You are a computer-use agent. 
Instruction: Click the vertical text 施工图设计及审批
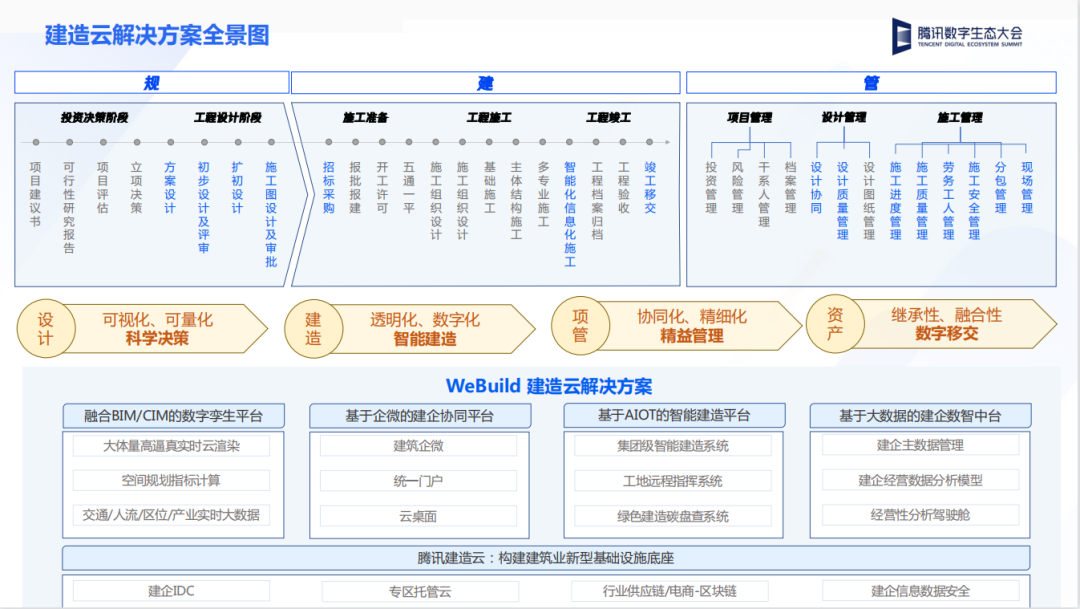click(271, 214)
